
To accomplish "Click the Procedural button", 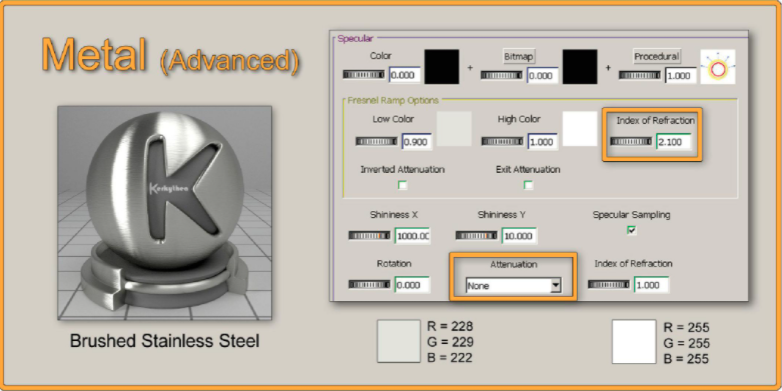I will point(656,56).
